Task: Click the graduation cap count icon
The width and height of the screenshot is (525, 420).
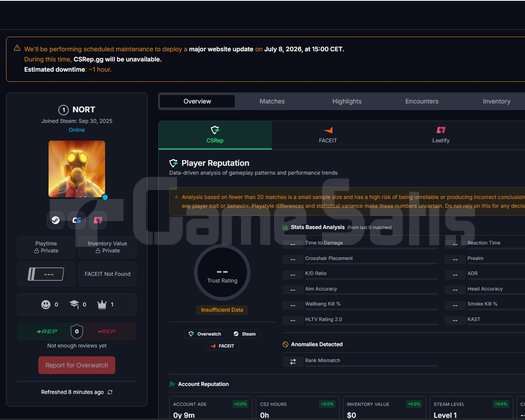Action: [x=74, y=304]
